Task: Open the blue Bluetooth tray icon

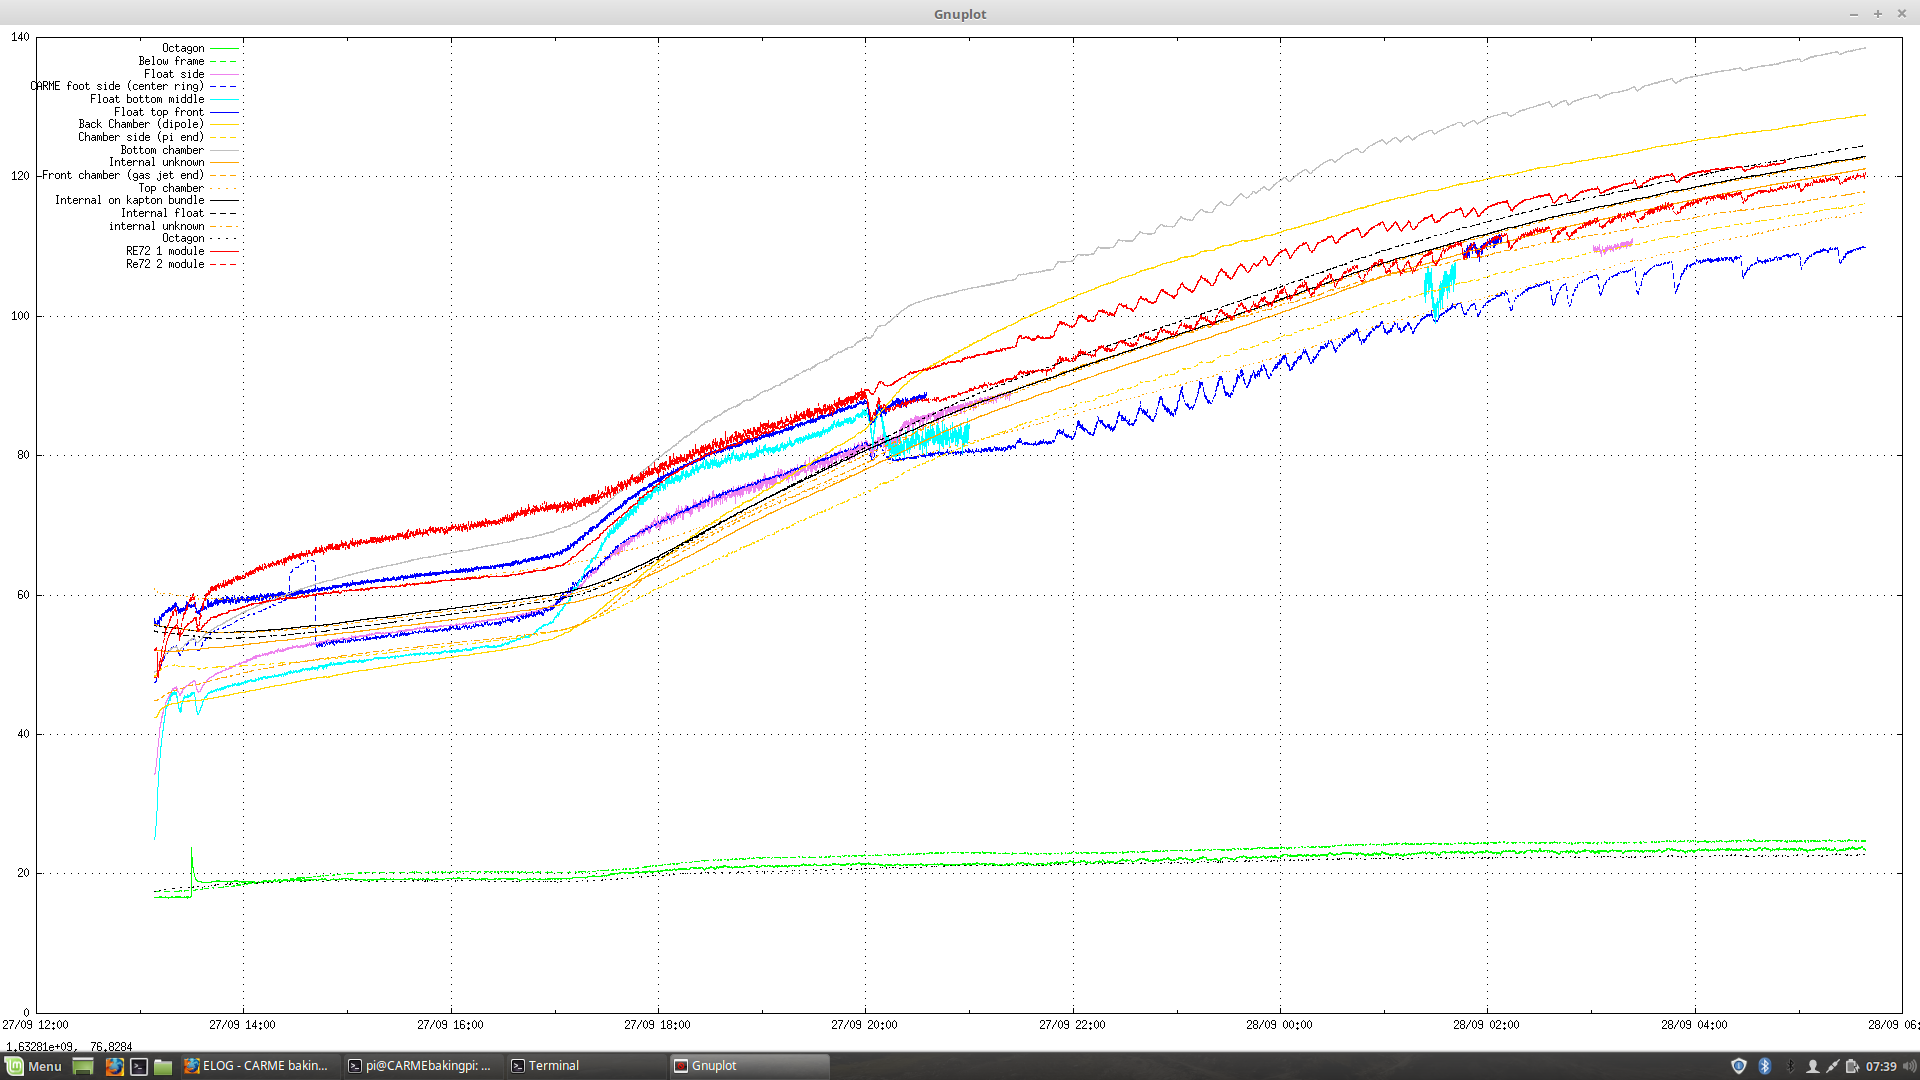Action: [x=1765, y=1066]
